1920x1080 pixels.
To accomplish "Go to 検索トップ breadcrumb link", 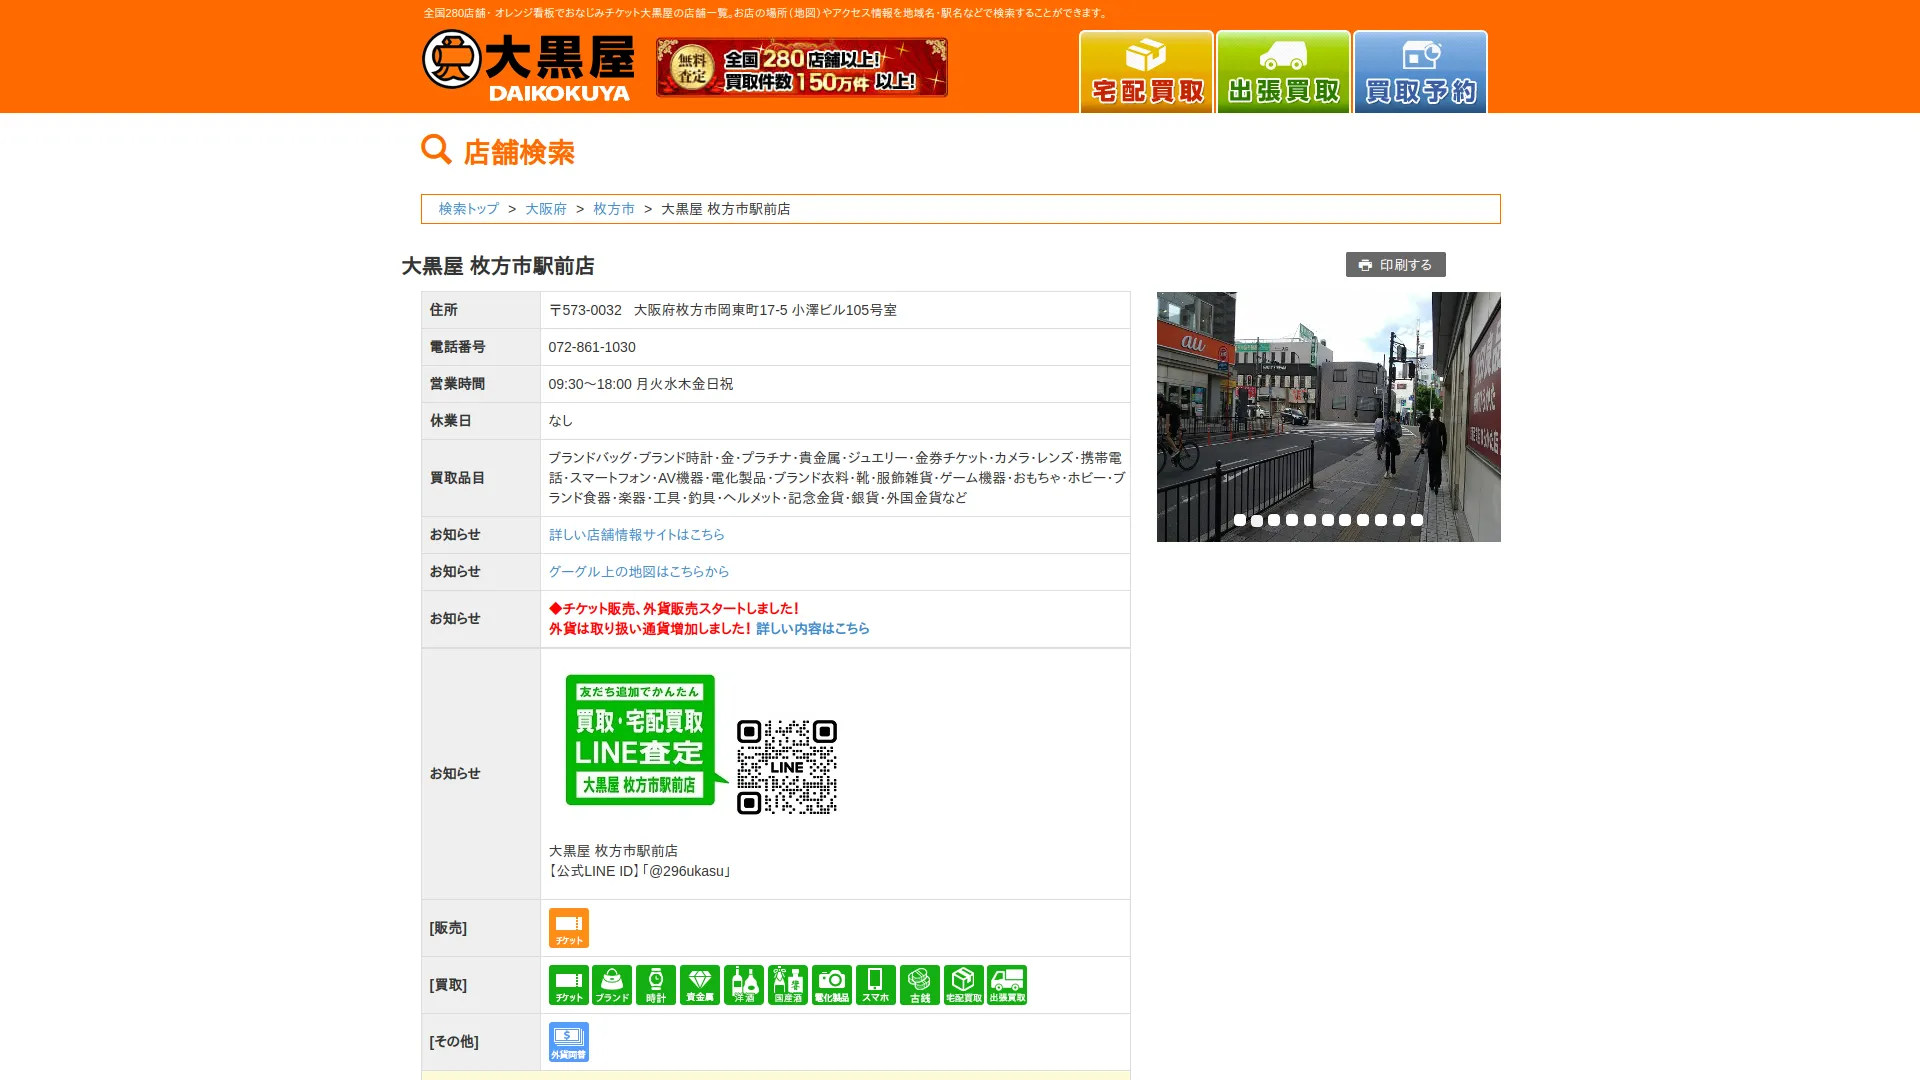I will pyautogui.click(x=468, y=209).
